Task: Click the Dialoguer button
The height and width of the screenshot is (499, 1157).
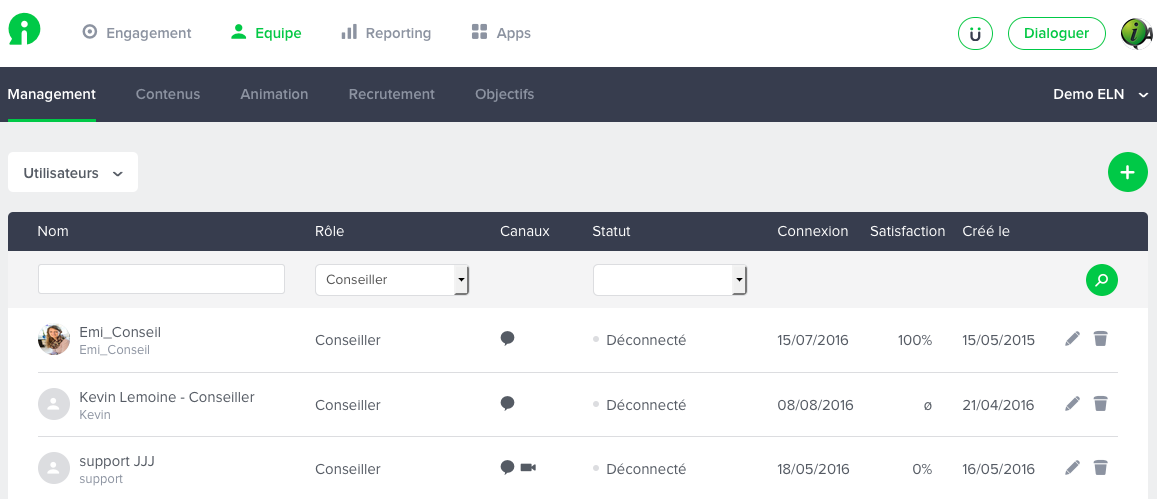Action: pyautogui.click(x=1057, y=33)
